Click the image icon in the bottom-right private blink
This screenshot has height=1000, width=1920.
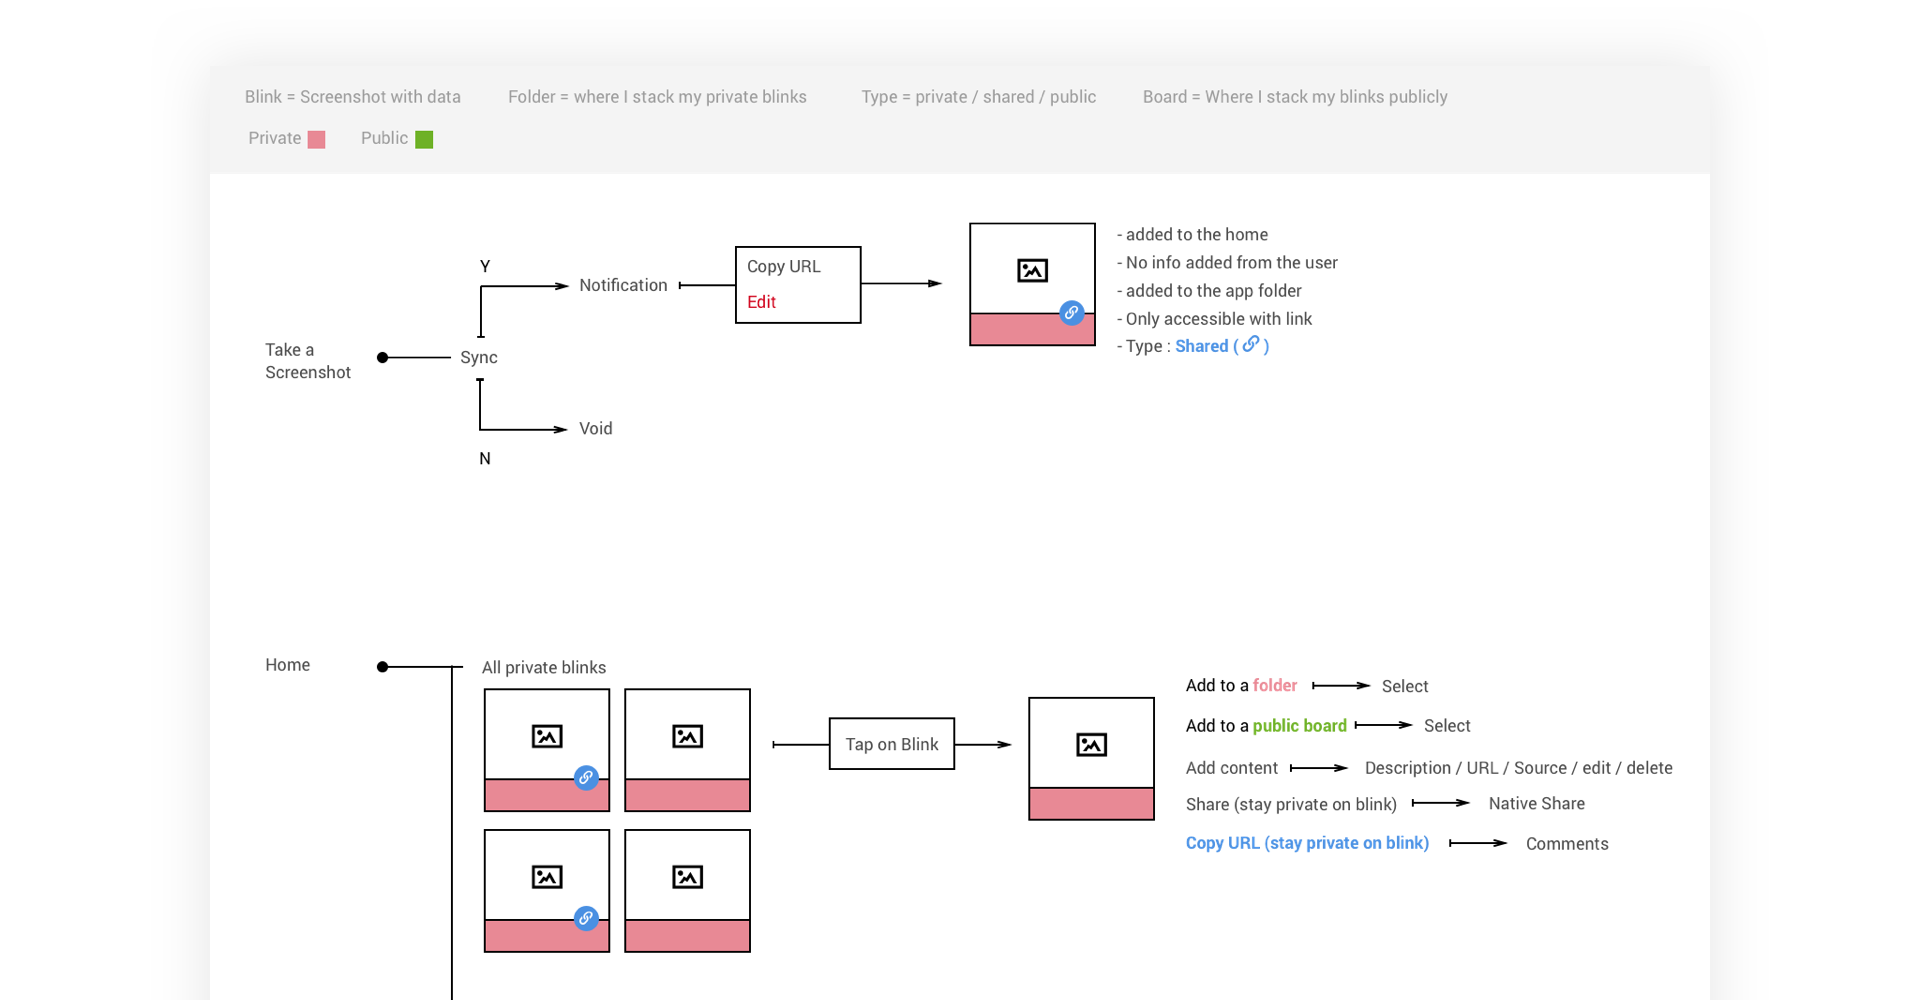click(x=687, y=877)
